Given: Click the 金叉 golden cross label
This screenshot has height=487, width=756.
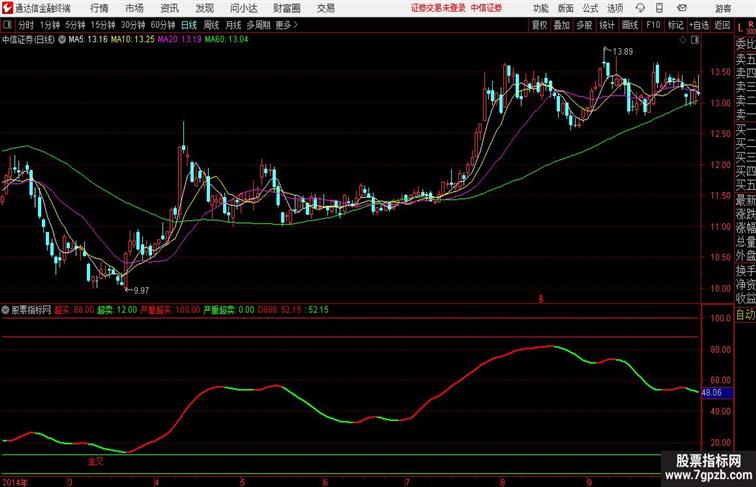Looking at the screenshot, I should [x=95, y=462].
